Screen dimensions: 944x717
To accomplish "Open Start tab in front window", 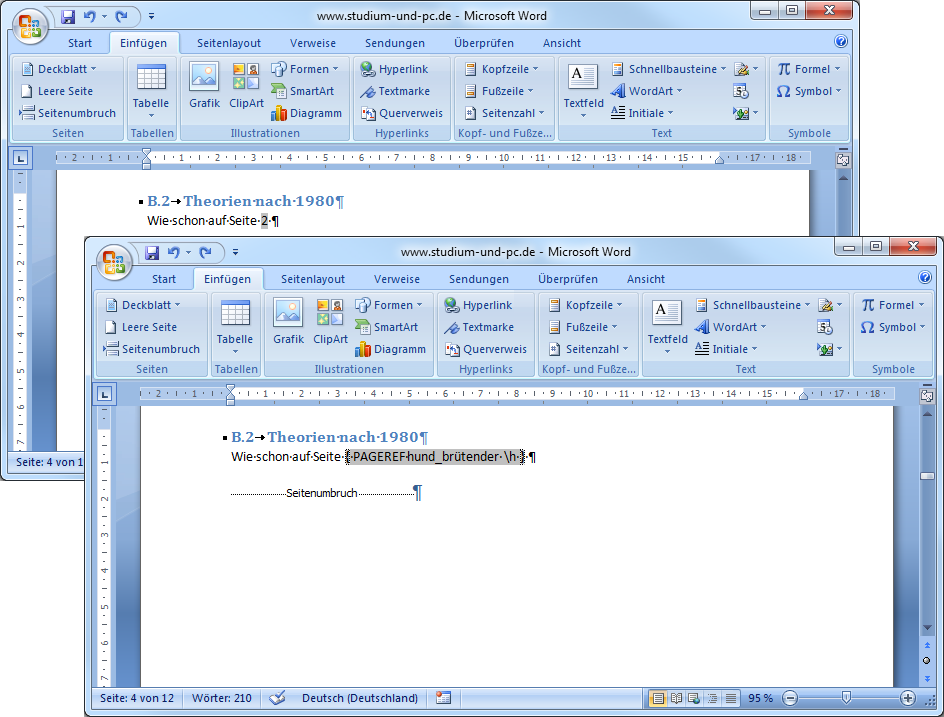I will click(164, 279).
